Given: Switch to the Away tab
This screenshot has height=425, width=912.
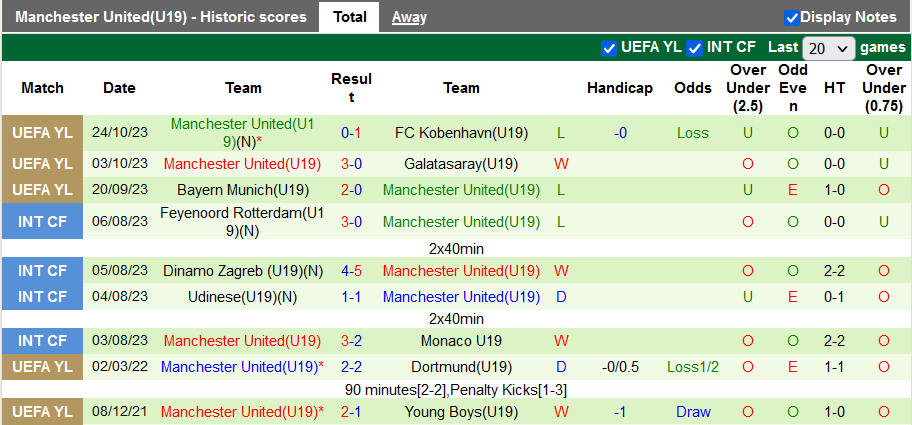Looking at the screenshot, I should pos(409,17).
